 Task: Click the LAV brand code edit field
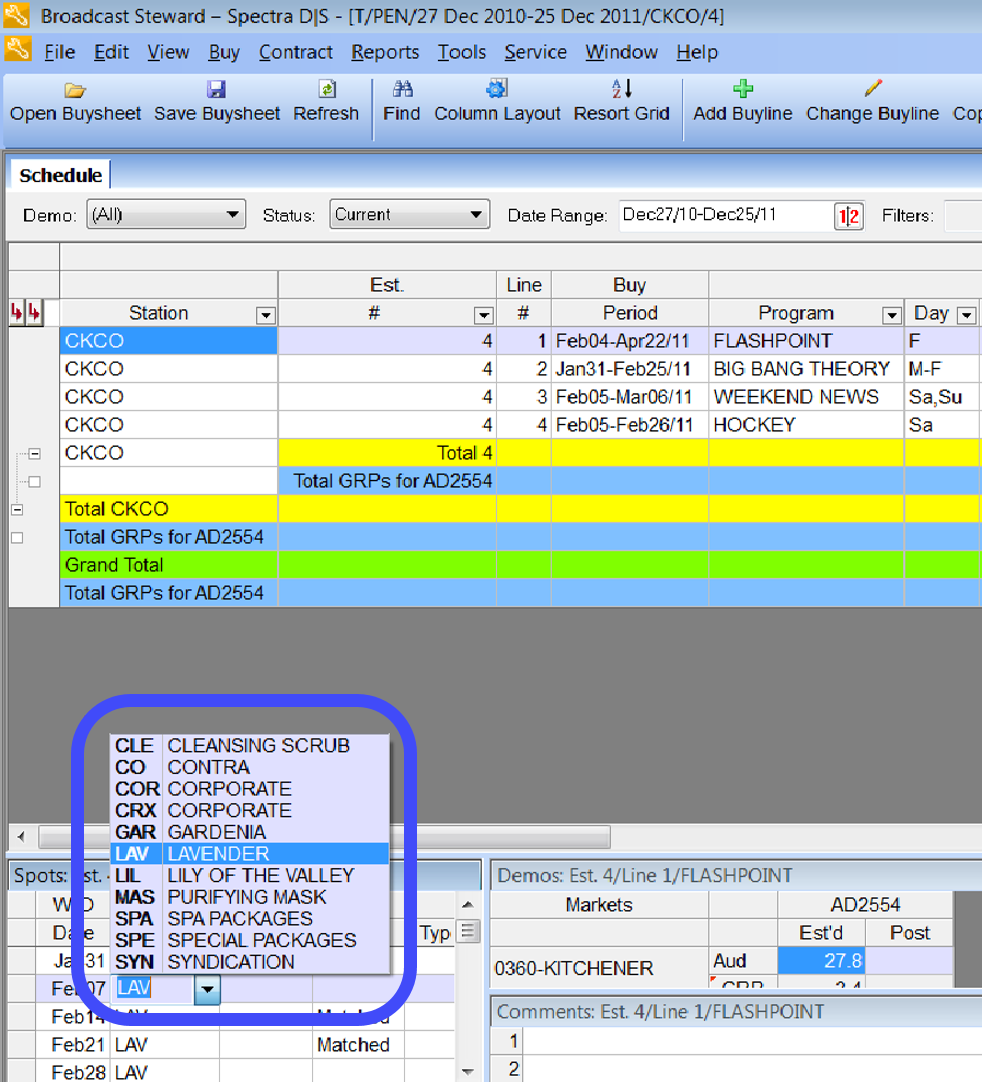click(153, 989)
